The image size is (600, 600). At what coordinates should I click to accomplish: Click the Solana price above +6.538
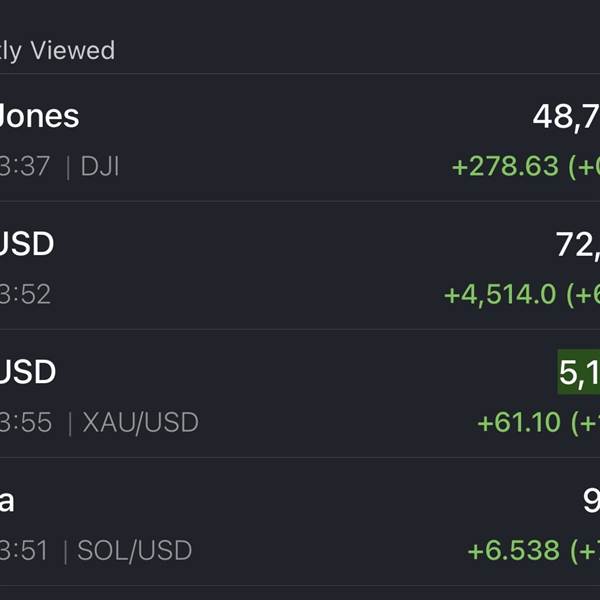591,500
